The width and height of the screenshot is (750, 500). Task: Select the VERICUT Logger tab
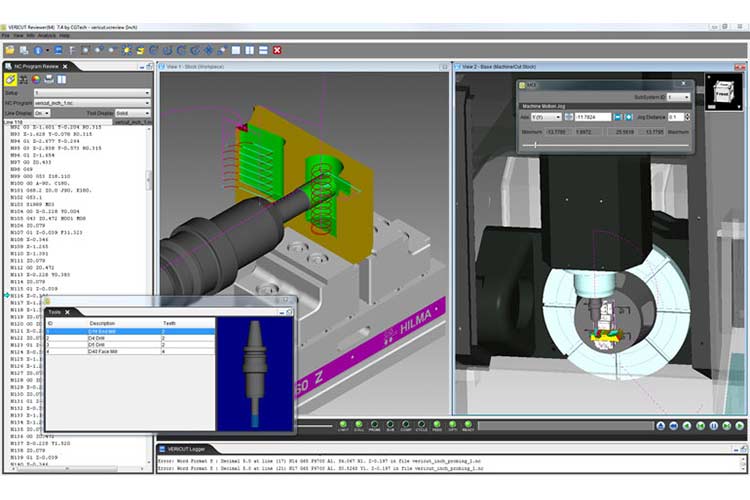186,449
